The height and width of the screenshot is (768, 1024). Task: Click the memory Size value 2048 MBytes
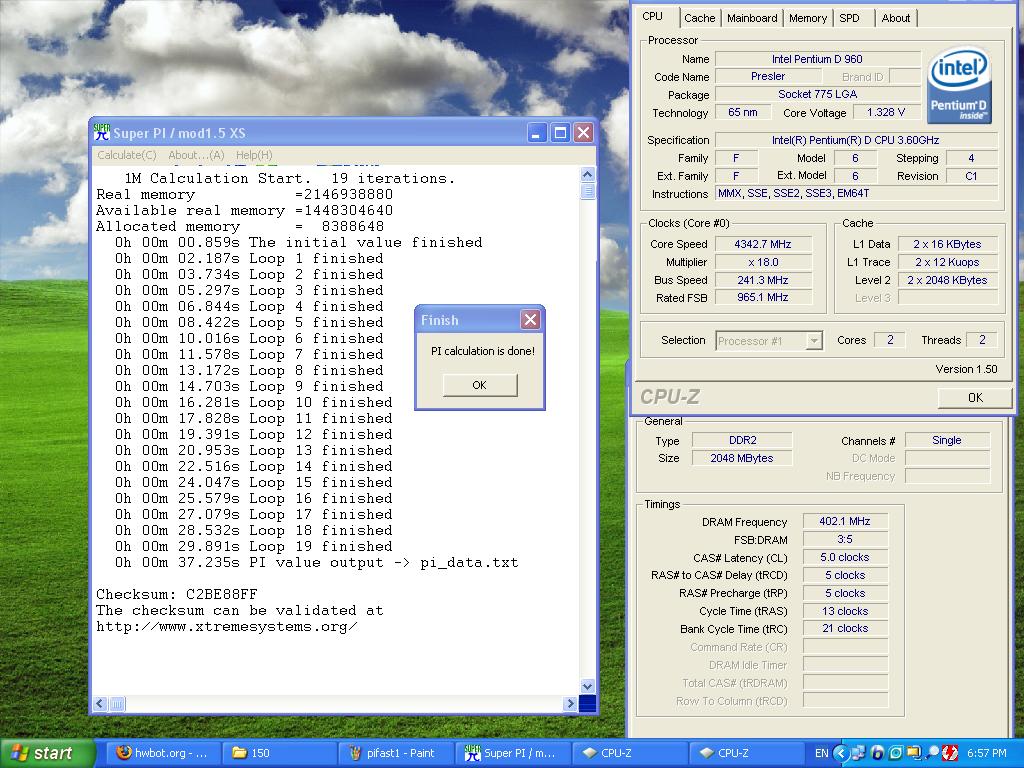[x=742, y=458]
